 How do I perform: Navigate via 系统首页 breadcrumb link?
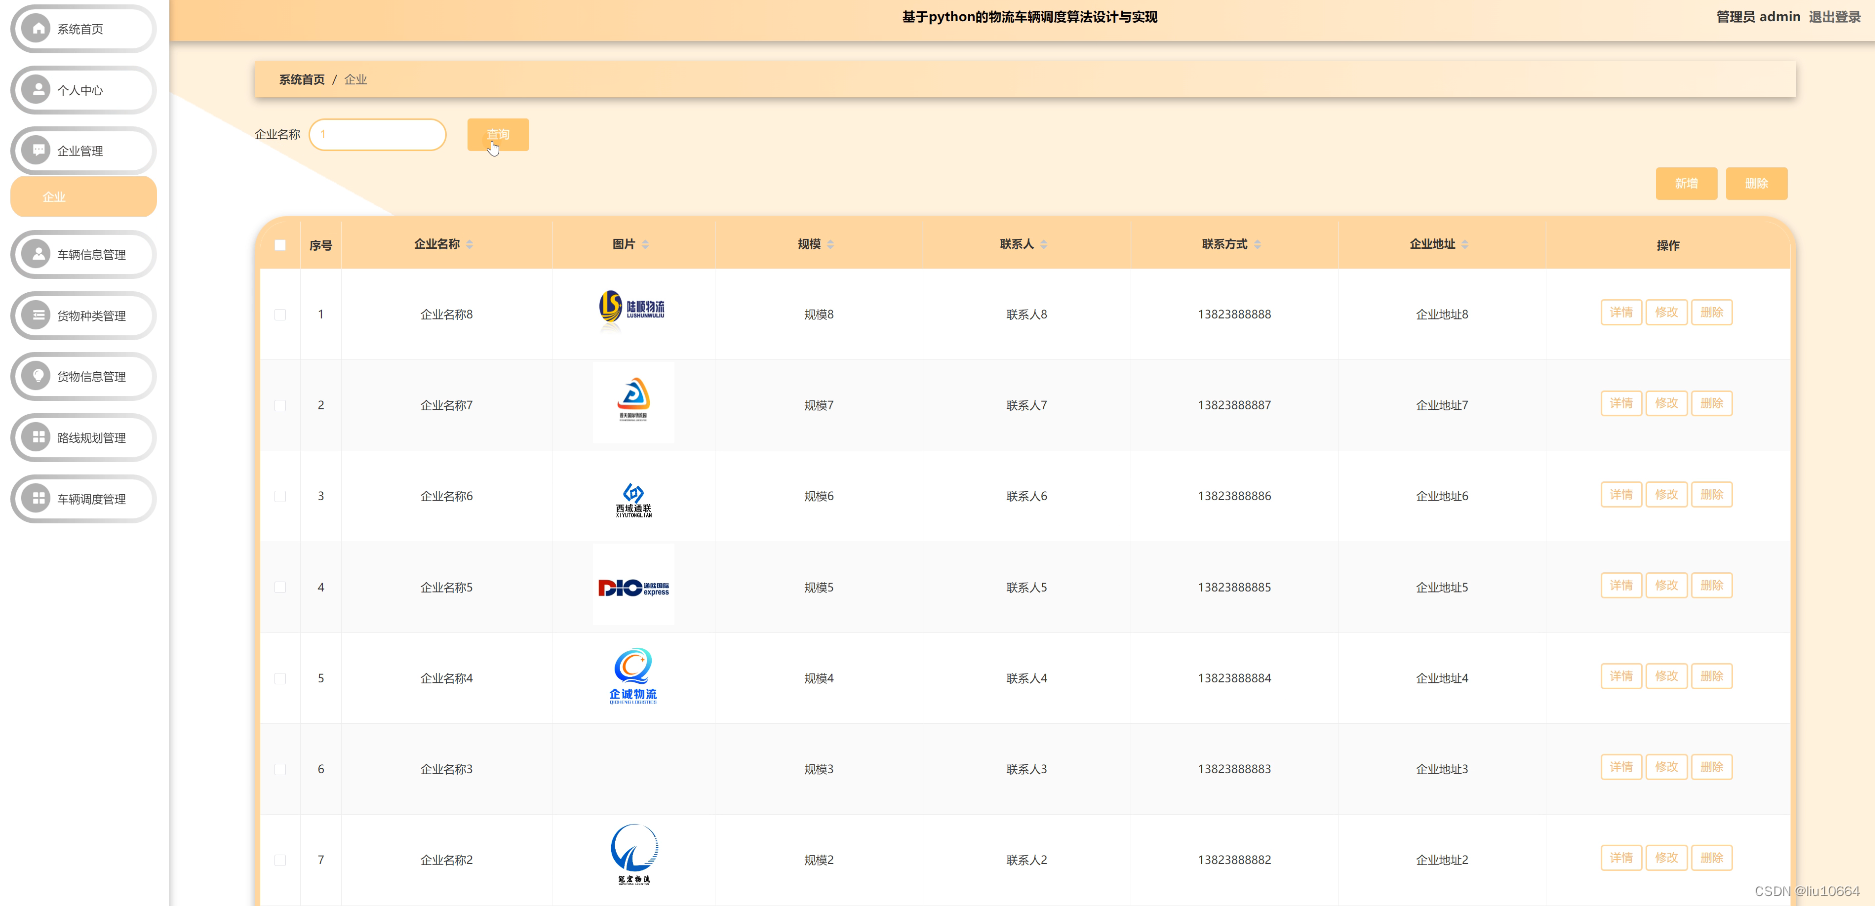tap(300, 79)
